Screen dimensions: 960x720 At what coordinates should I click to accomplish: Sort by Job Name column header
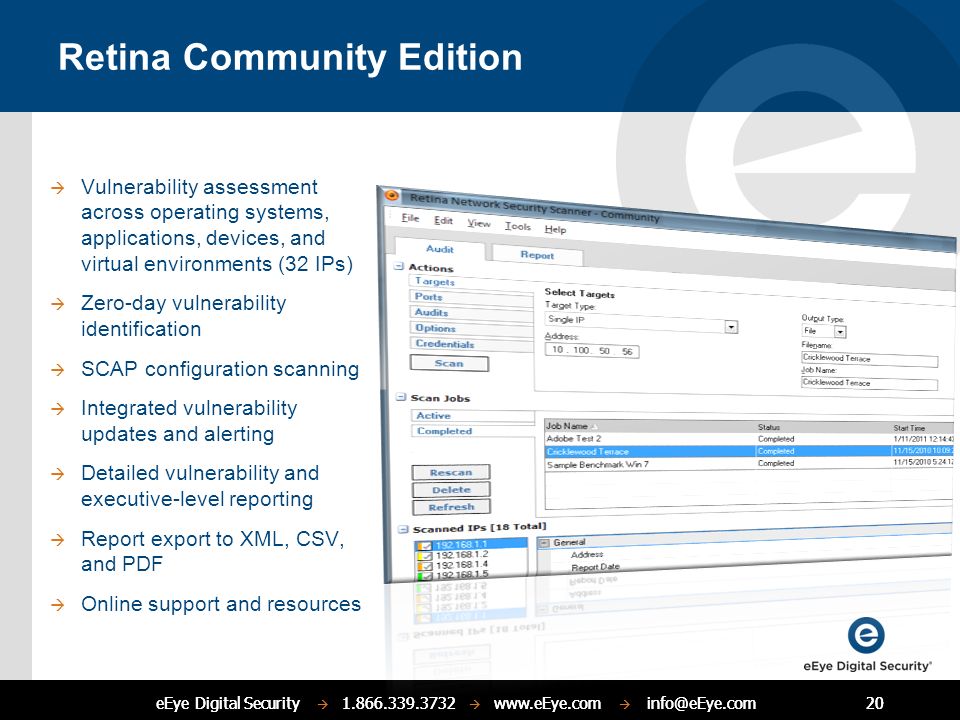coord(650,426)
